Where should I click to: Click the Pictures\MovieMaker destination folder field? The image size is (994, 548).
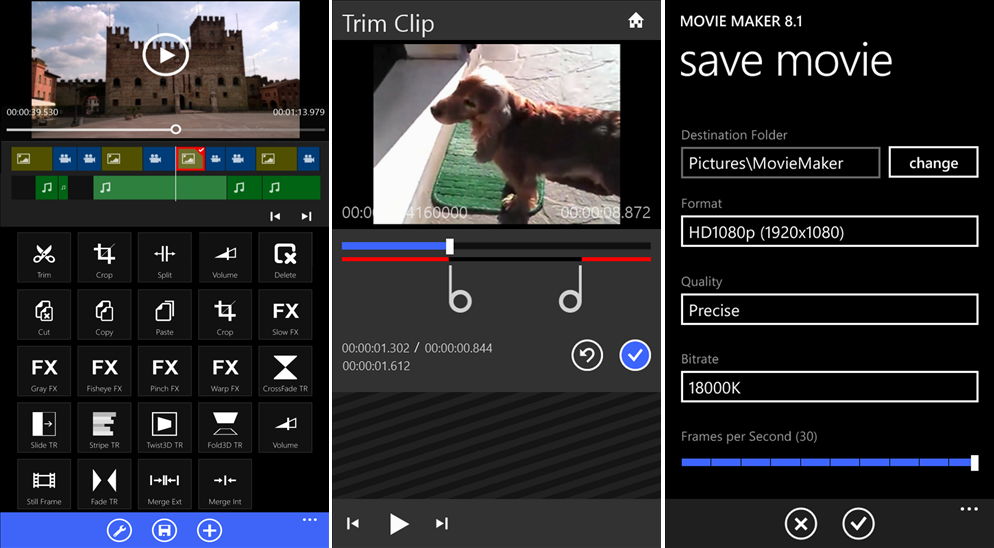780,163
